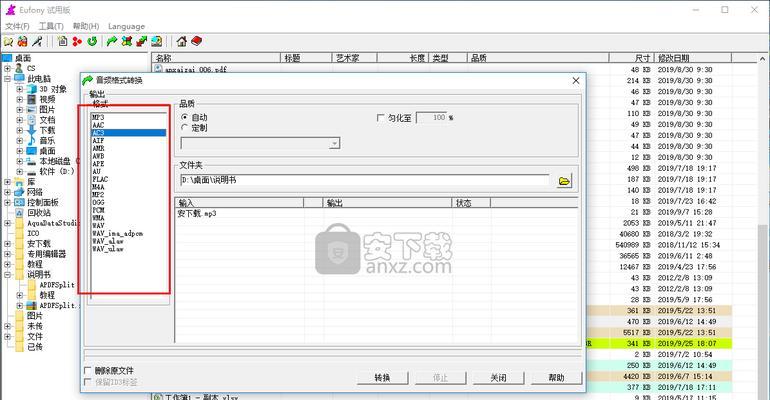Click the 转换 convert button
The height and width of the screenshot is (400, 770).
pos(382,377)
